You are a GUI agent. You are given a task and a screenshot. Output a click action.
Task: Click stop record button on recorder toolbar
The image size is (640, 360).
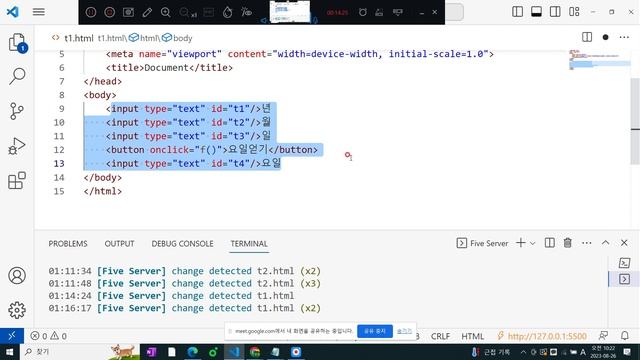(109, 12)
